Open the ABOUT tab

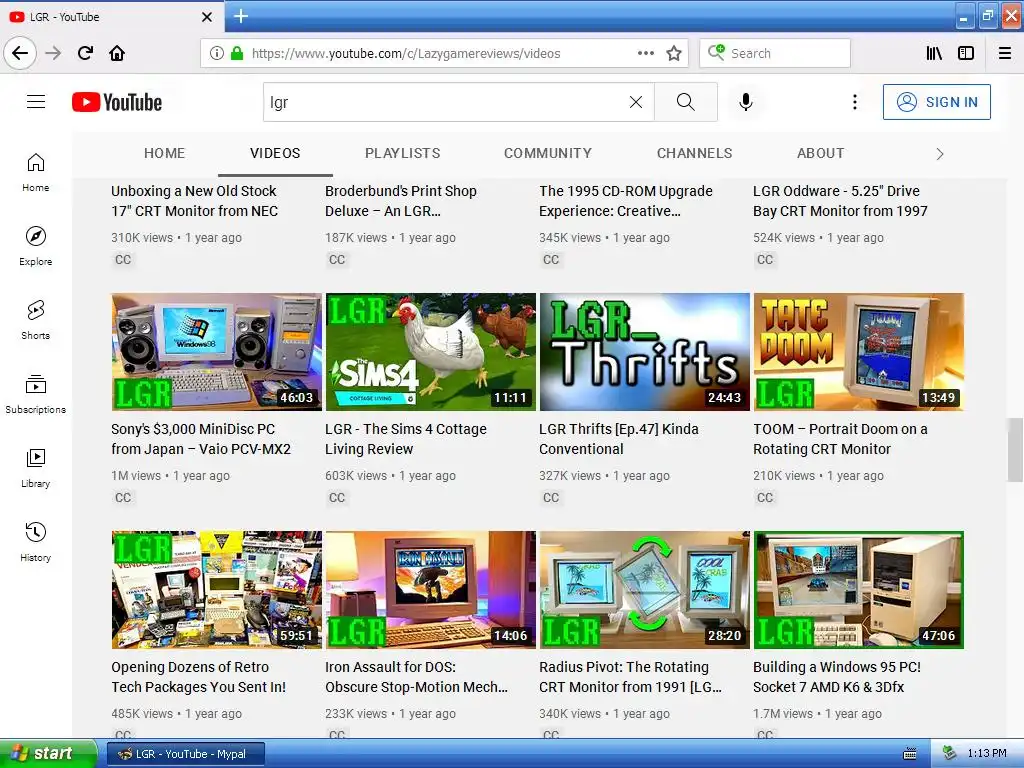820,153
